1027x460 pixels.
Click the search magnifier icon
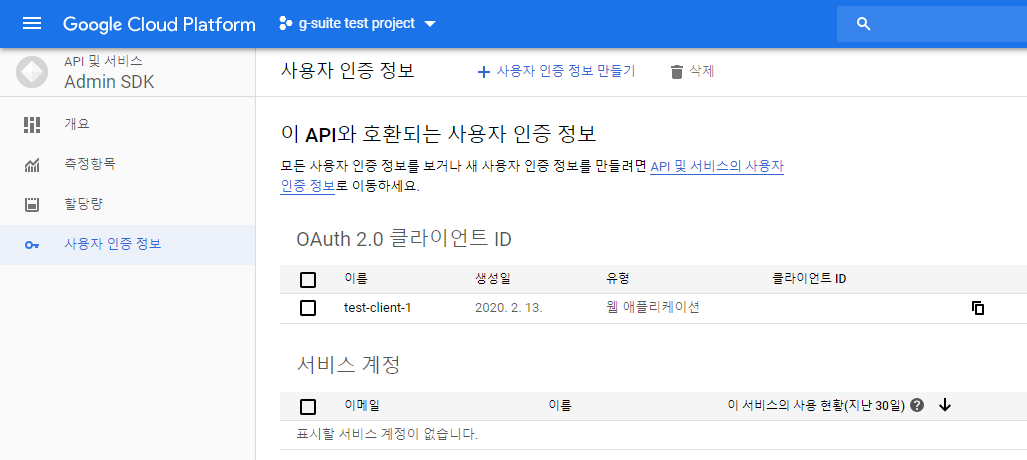pyautogui.click(x=863, y=24)
